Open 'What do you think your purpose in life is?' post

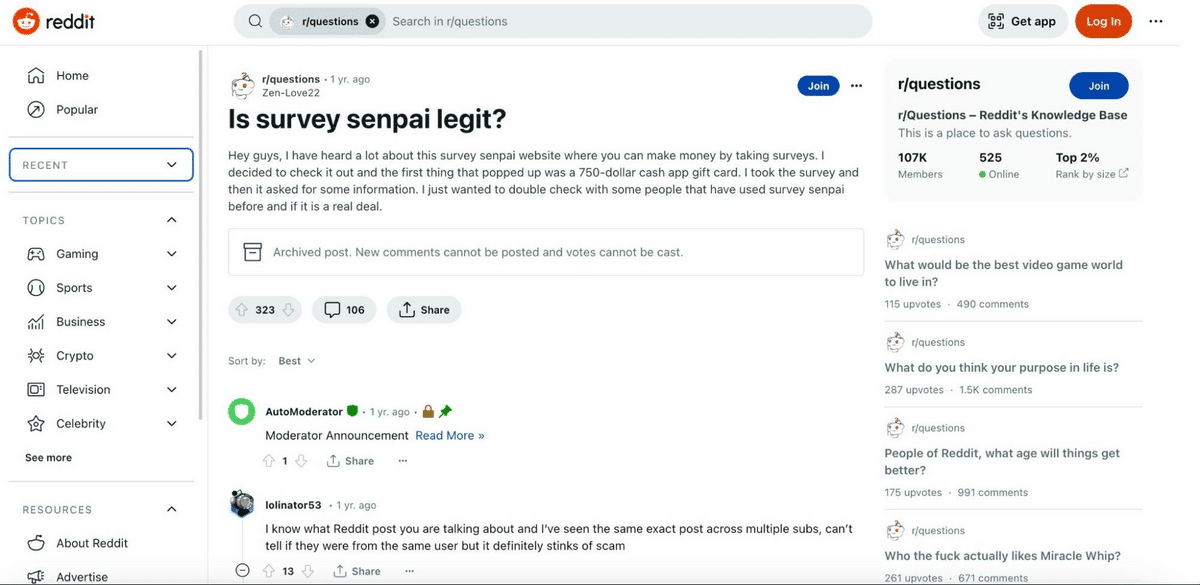tap(1003, 367)
